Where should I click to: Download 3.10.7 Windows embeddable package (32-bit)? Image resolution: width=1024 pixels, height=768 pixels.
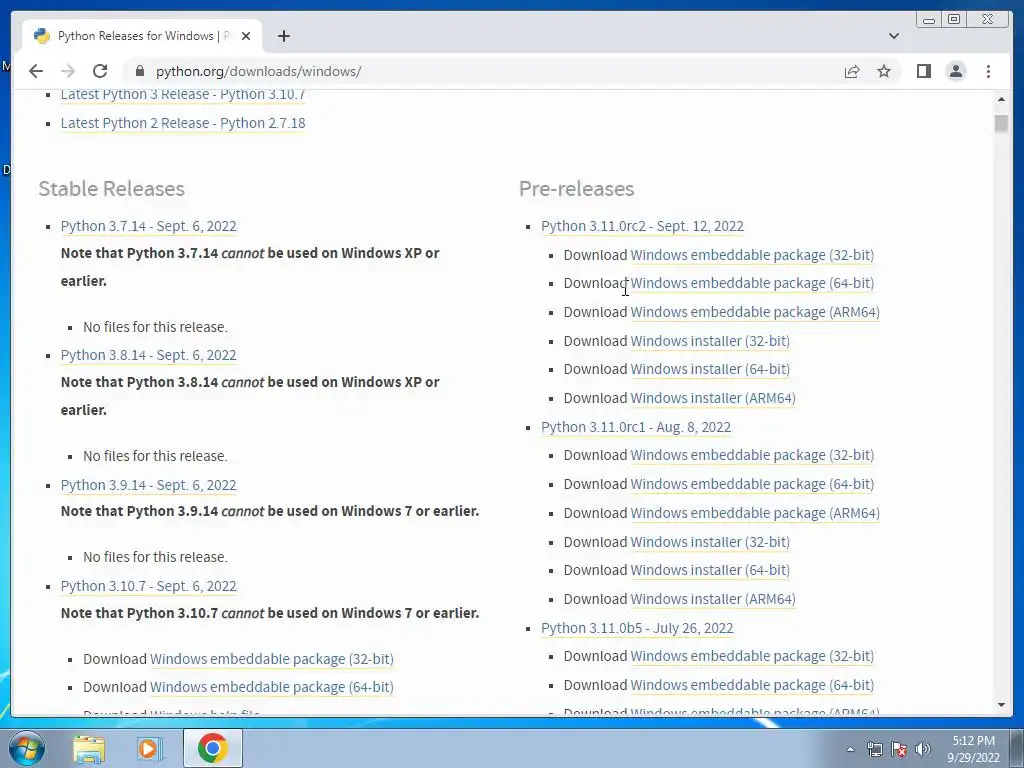pyautogui.click(x=272, y=659)
